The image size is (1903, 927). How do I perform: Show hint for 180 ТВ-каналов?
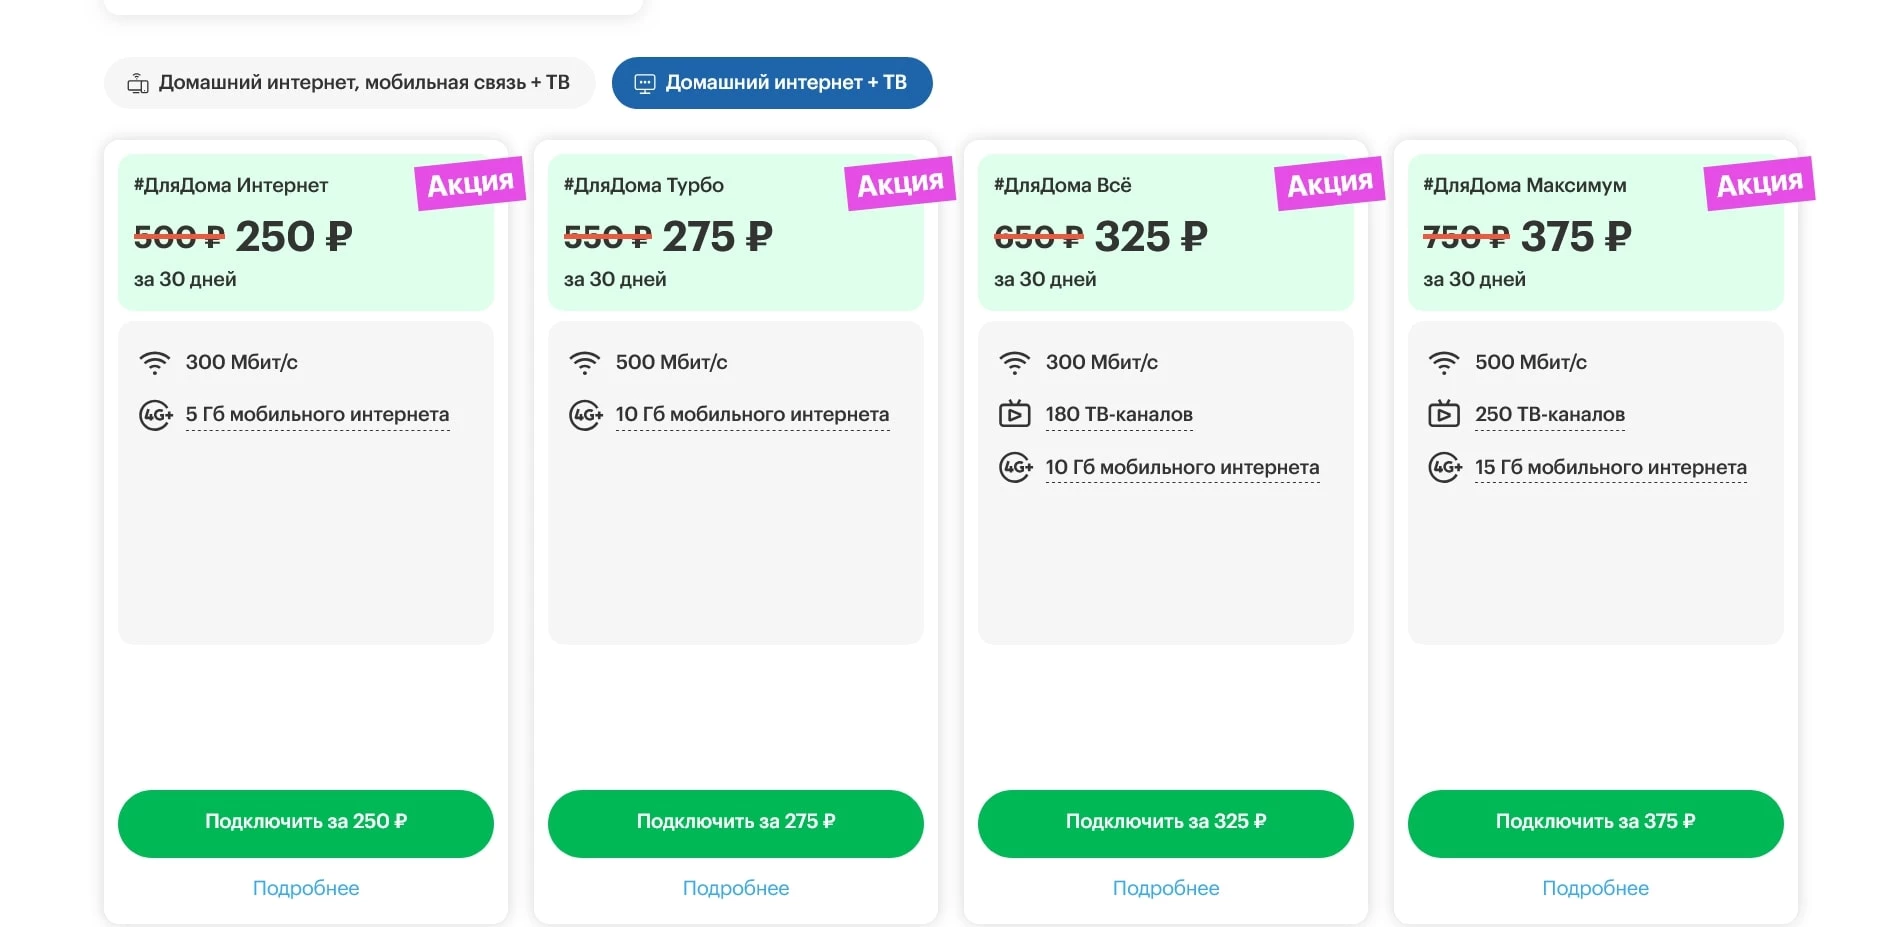coord(1119,415)
